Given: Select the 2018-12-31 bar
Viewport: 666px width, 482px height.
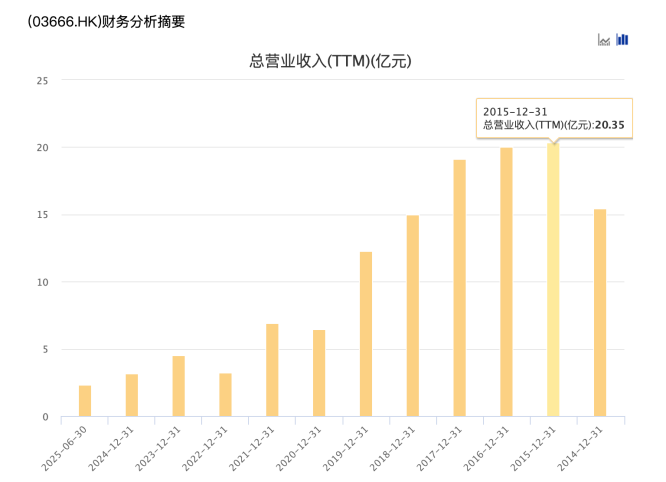Looking at the screenshot, I should (x=413, y=316).
